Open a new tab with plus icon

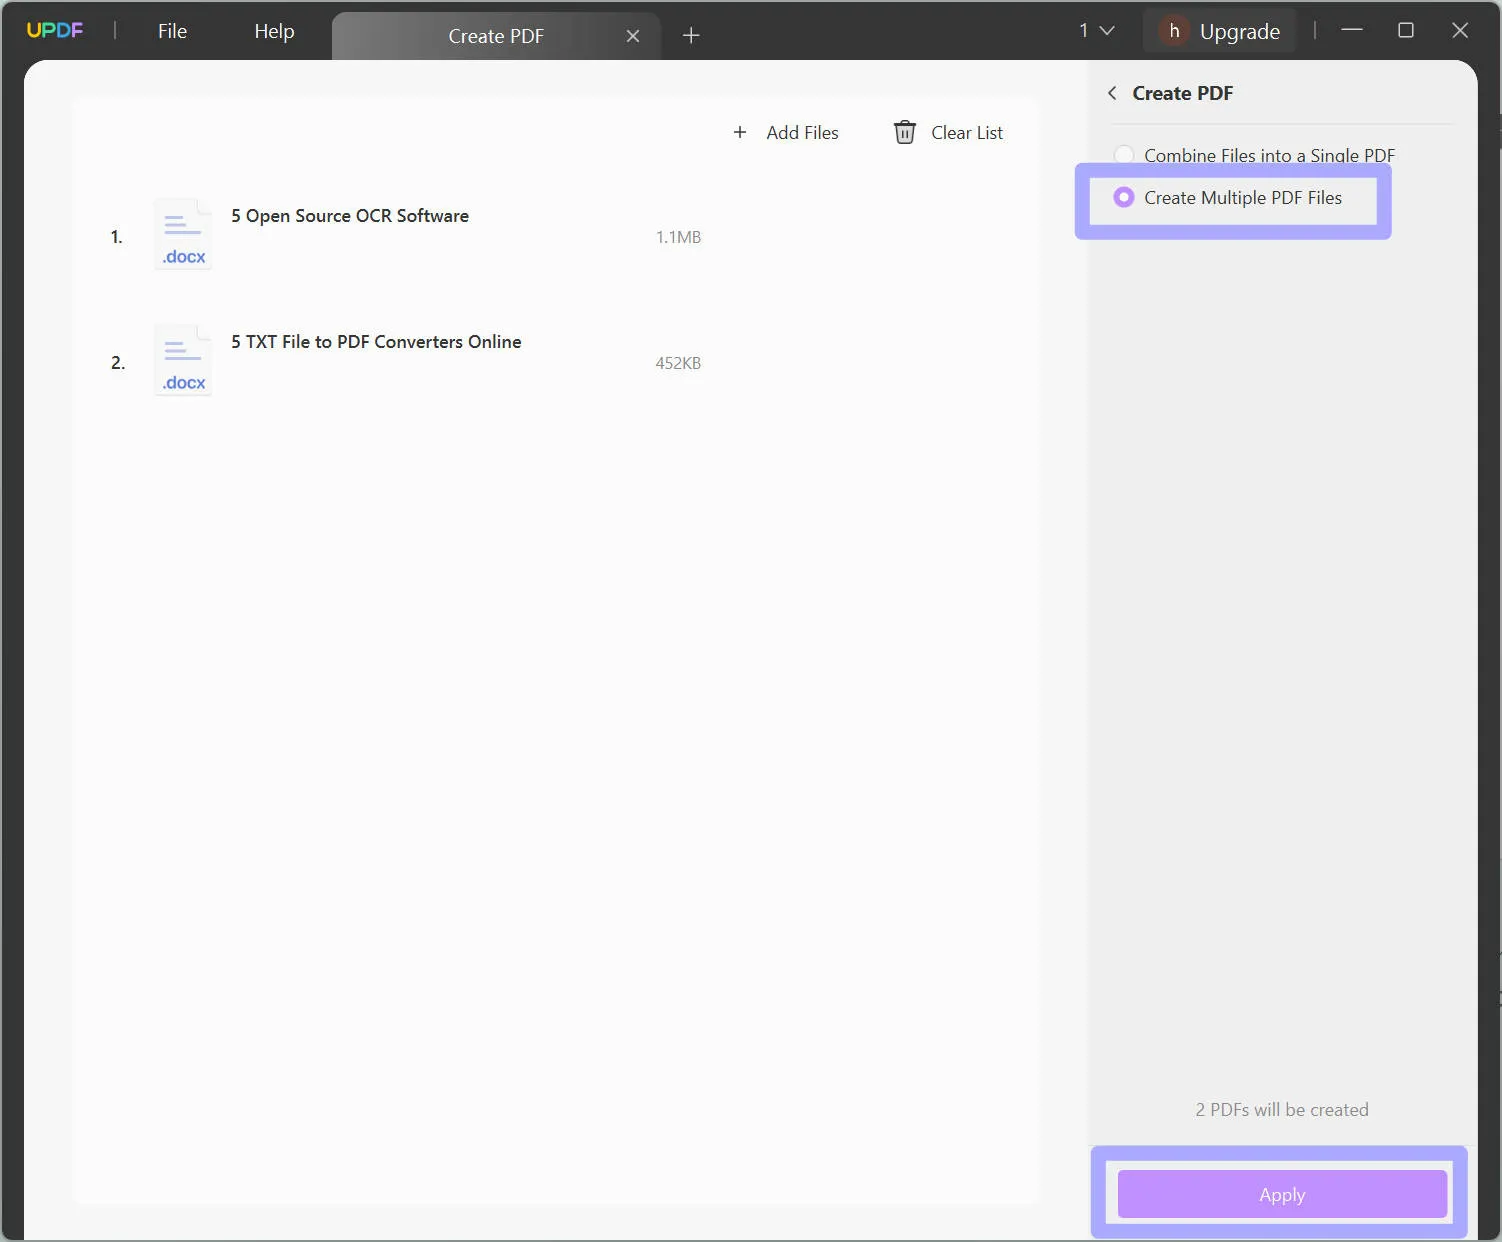(691, 36)
